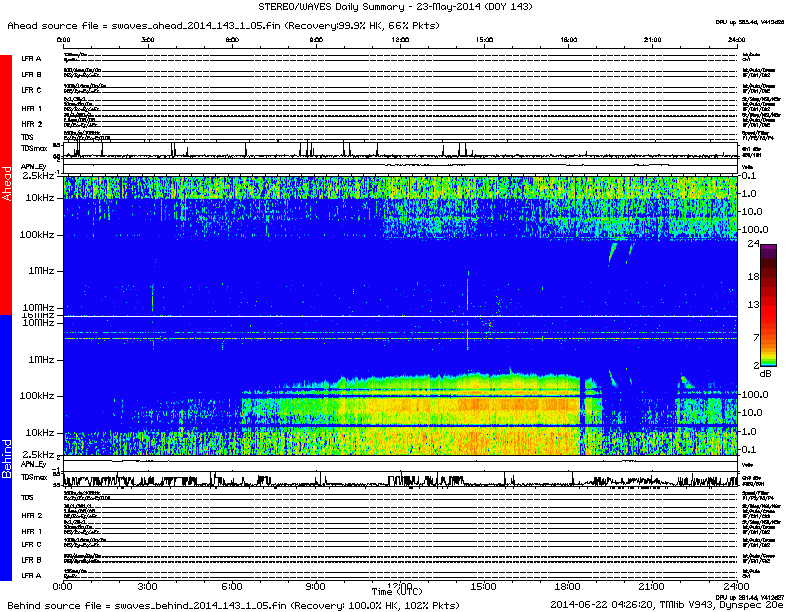The image size is (792, 612).
Task: Click the 2.5kHz label on Behind spectrogram
Action: tap(38, 454)
